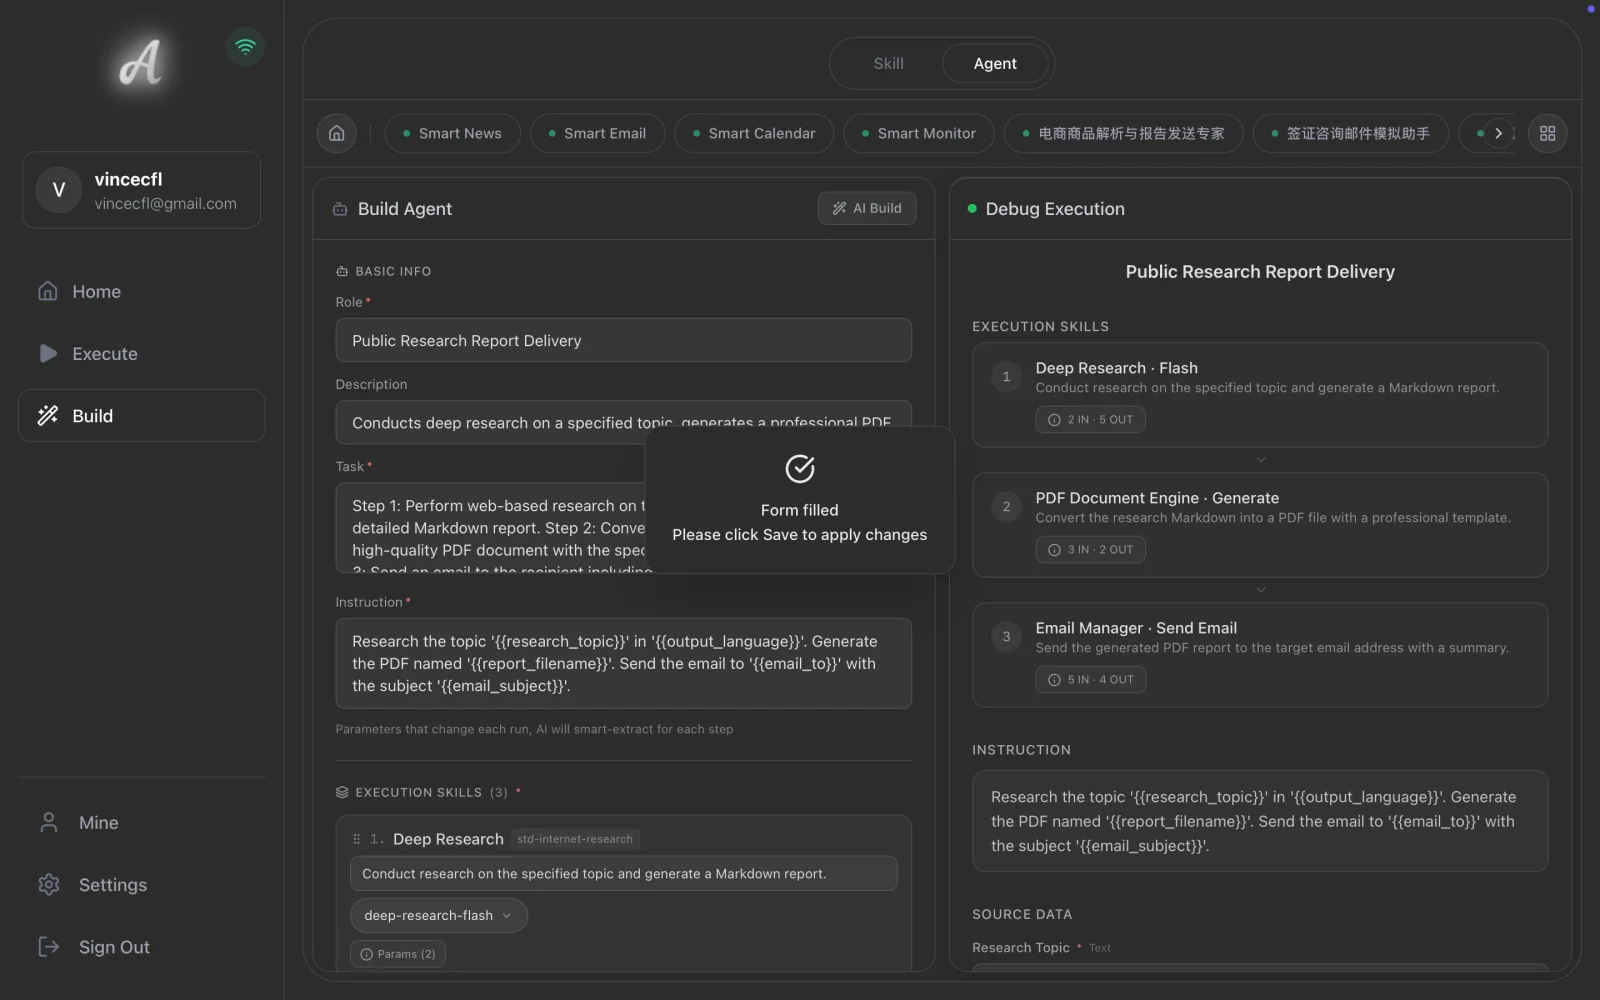Click the AI Build button
Viewport: 1600px width, 1000px height.
pos(867,208)
